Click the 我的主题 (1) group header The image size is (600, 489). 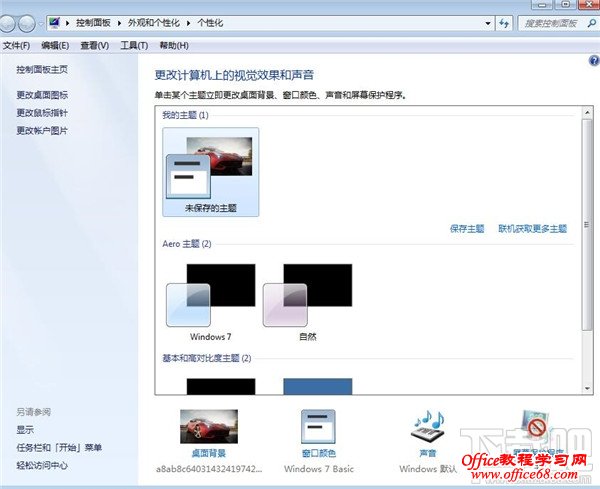point(185,115)
